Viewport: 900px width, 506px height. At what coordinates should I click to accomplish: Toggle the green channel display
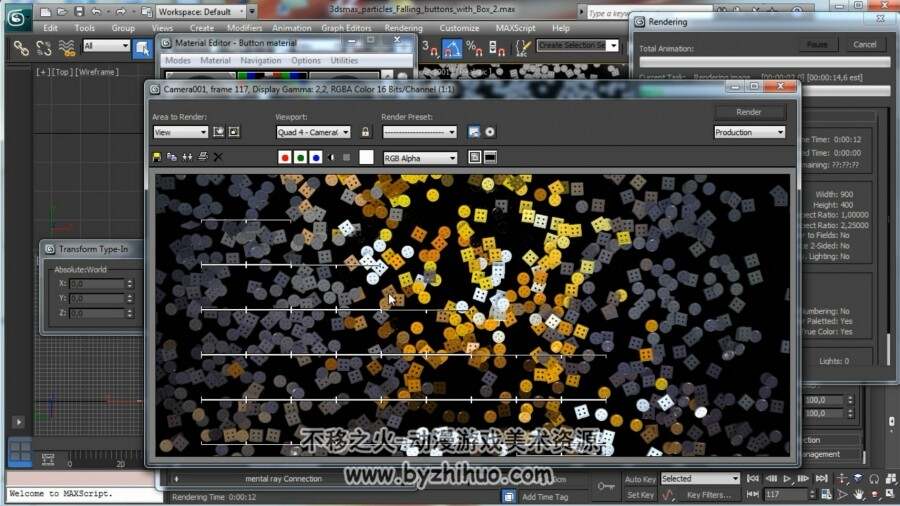click(300, 157)
